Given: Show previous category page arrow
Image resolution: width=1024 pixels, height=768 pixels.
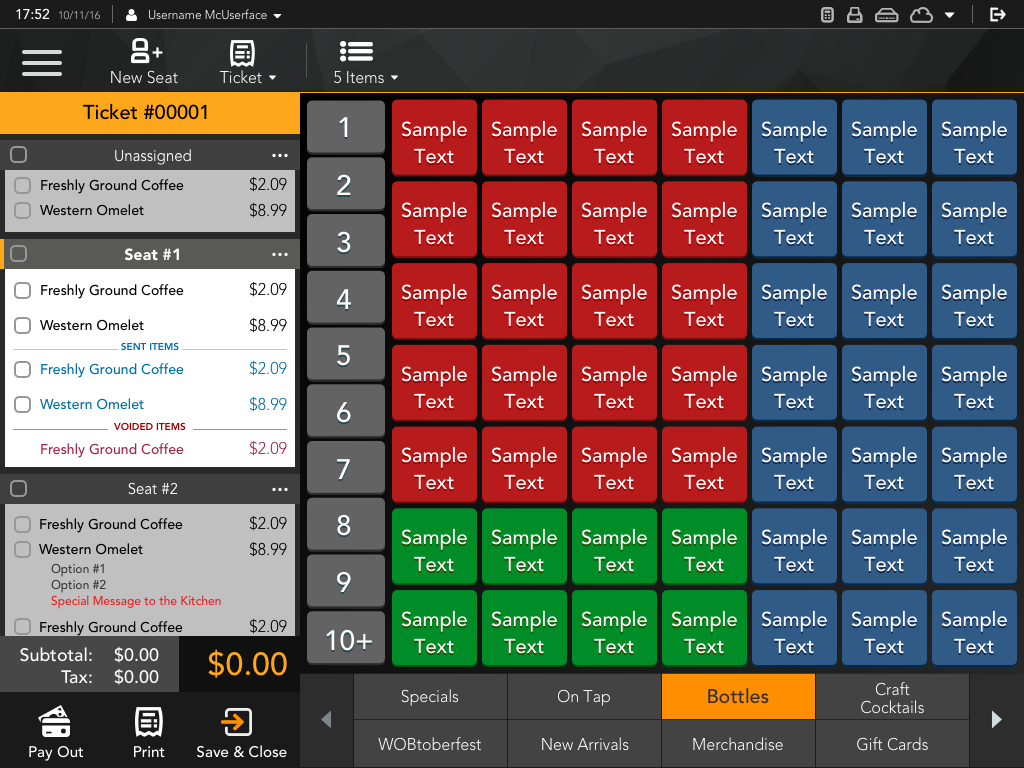Looking at the screenshot, I should tap(327, 720).
